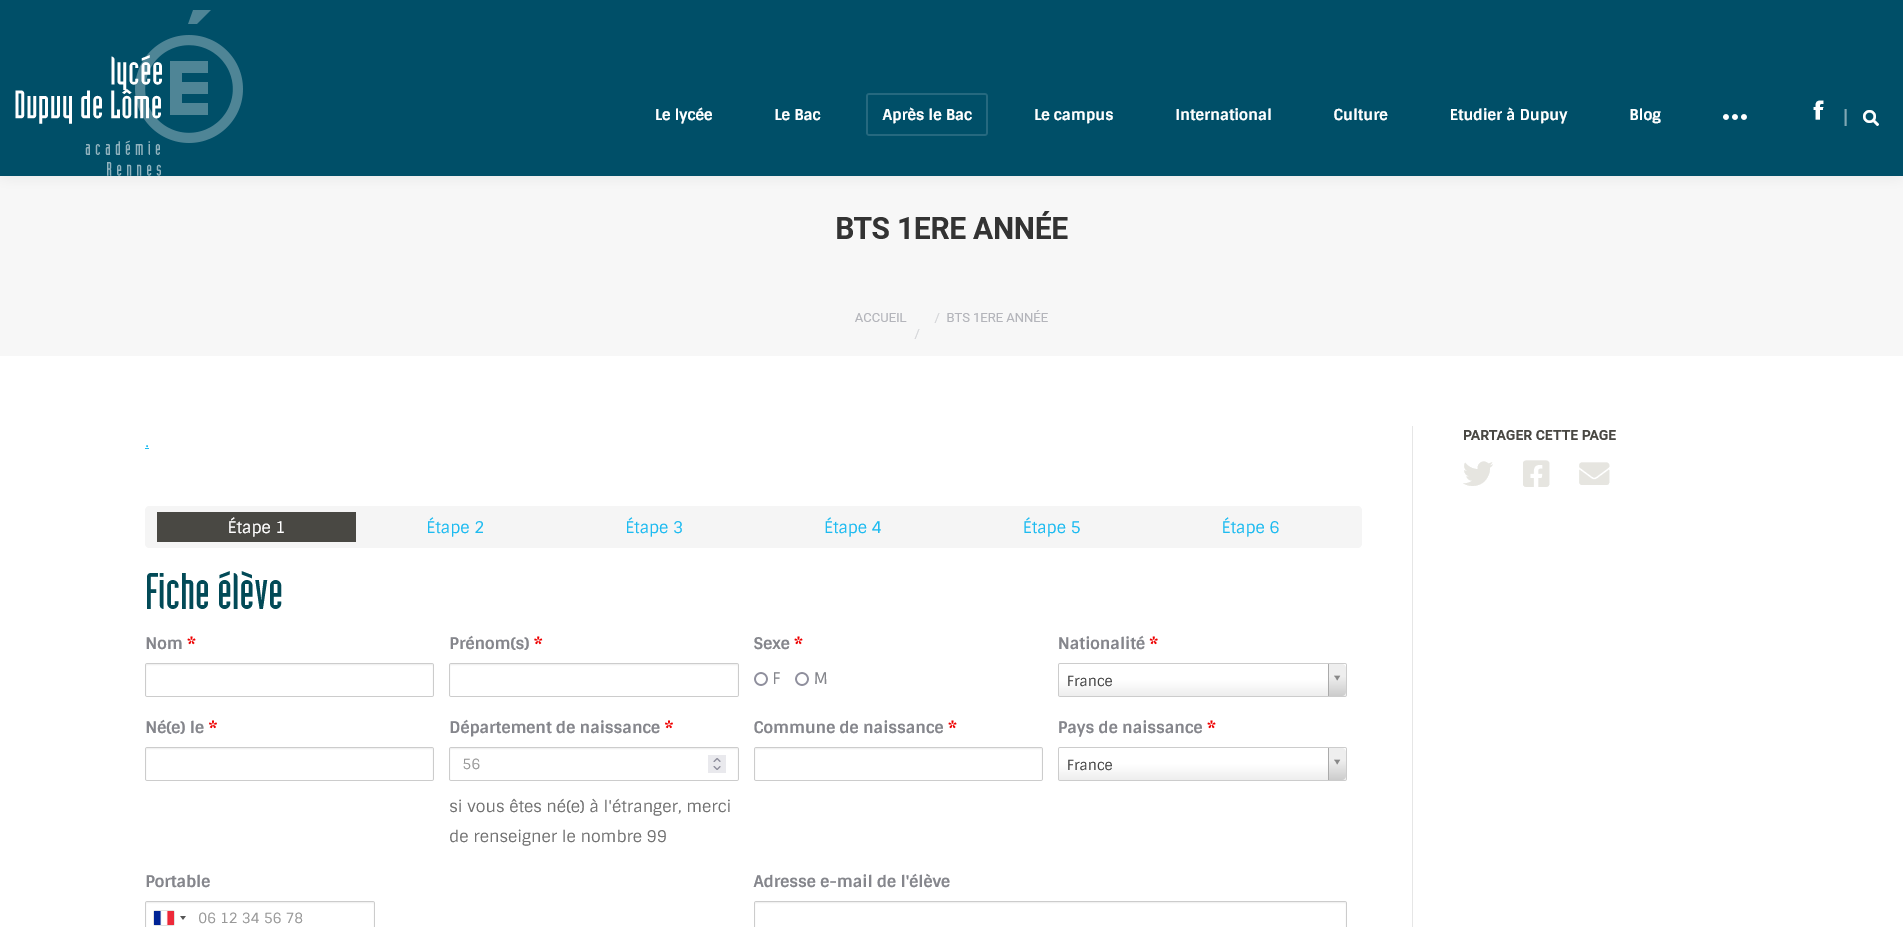Share page via Facebook icon

1536,474
